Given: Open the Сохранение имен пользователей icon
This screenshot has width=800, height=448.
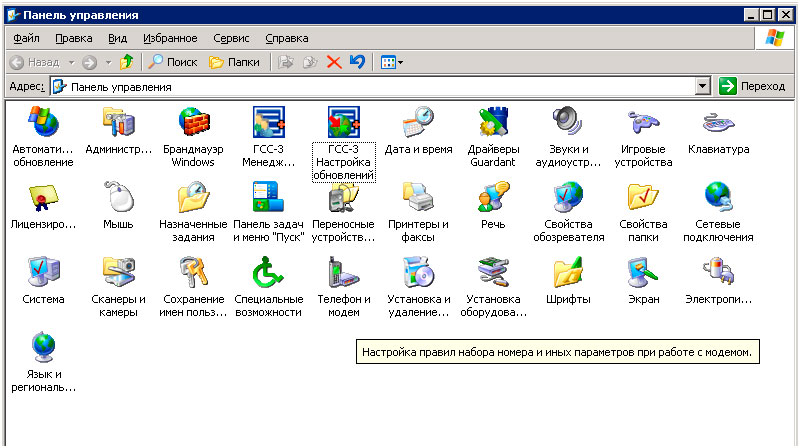Looking at the screenshot, I should coord(193,272).
